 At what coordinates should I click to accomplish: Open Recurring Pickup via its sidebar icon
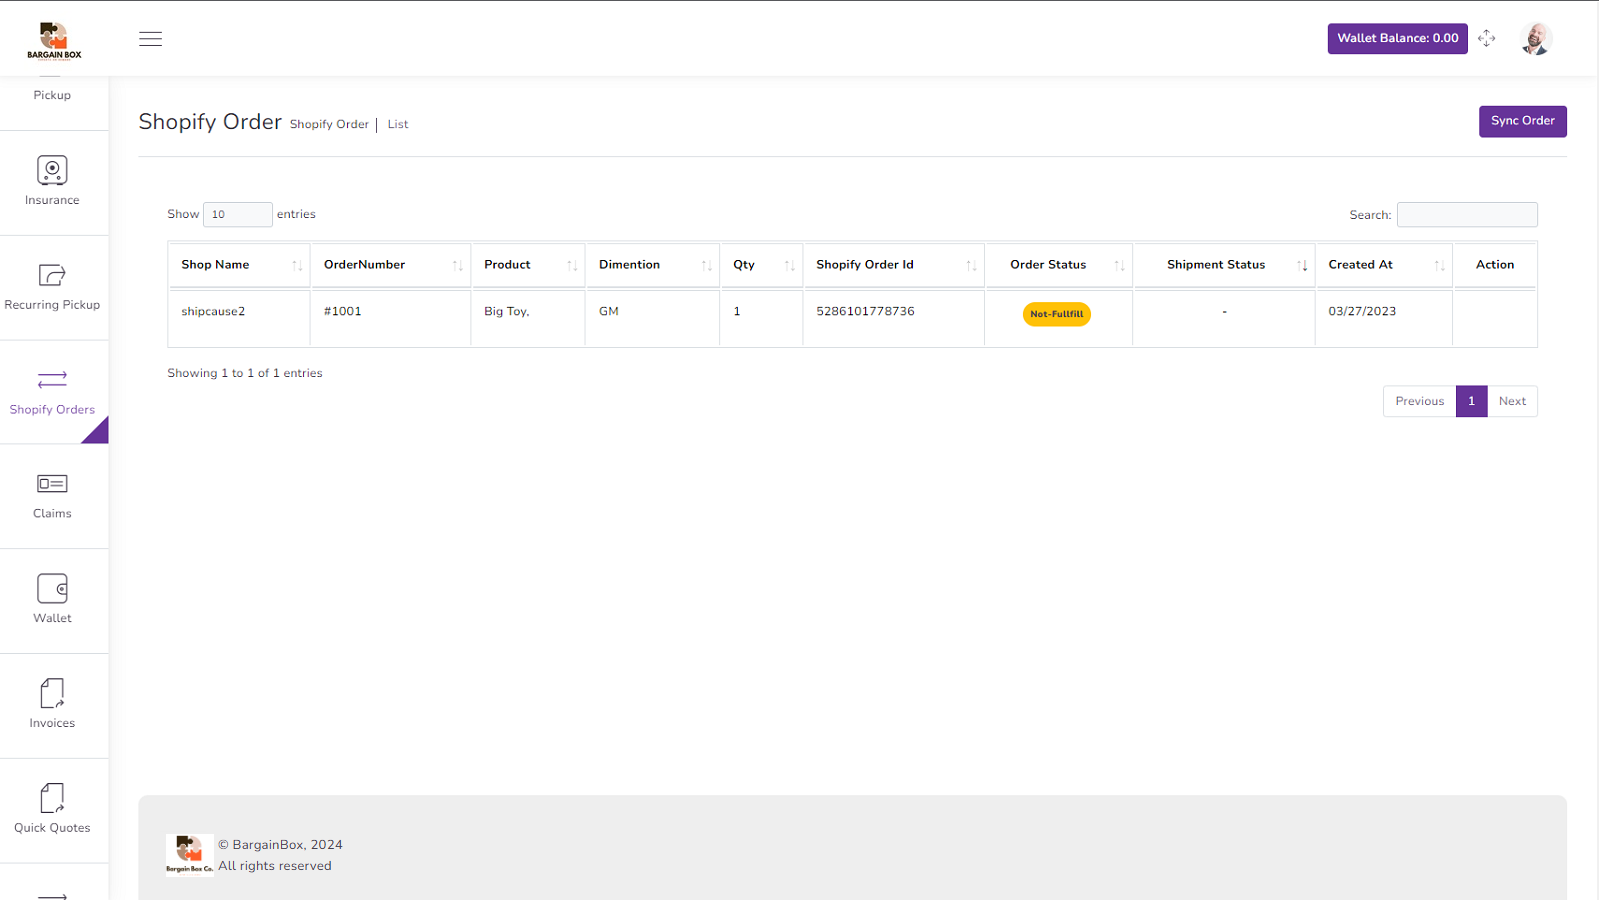[x=51, y=276]
